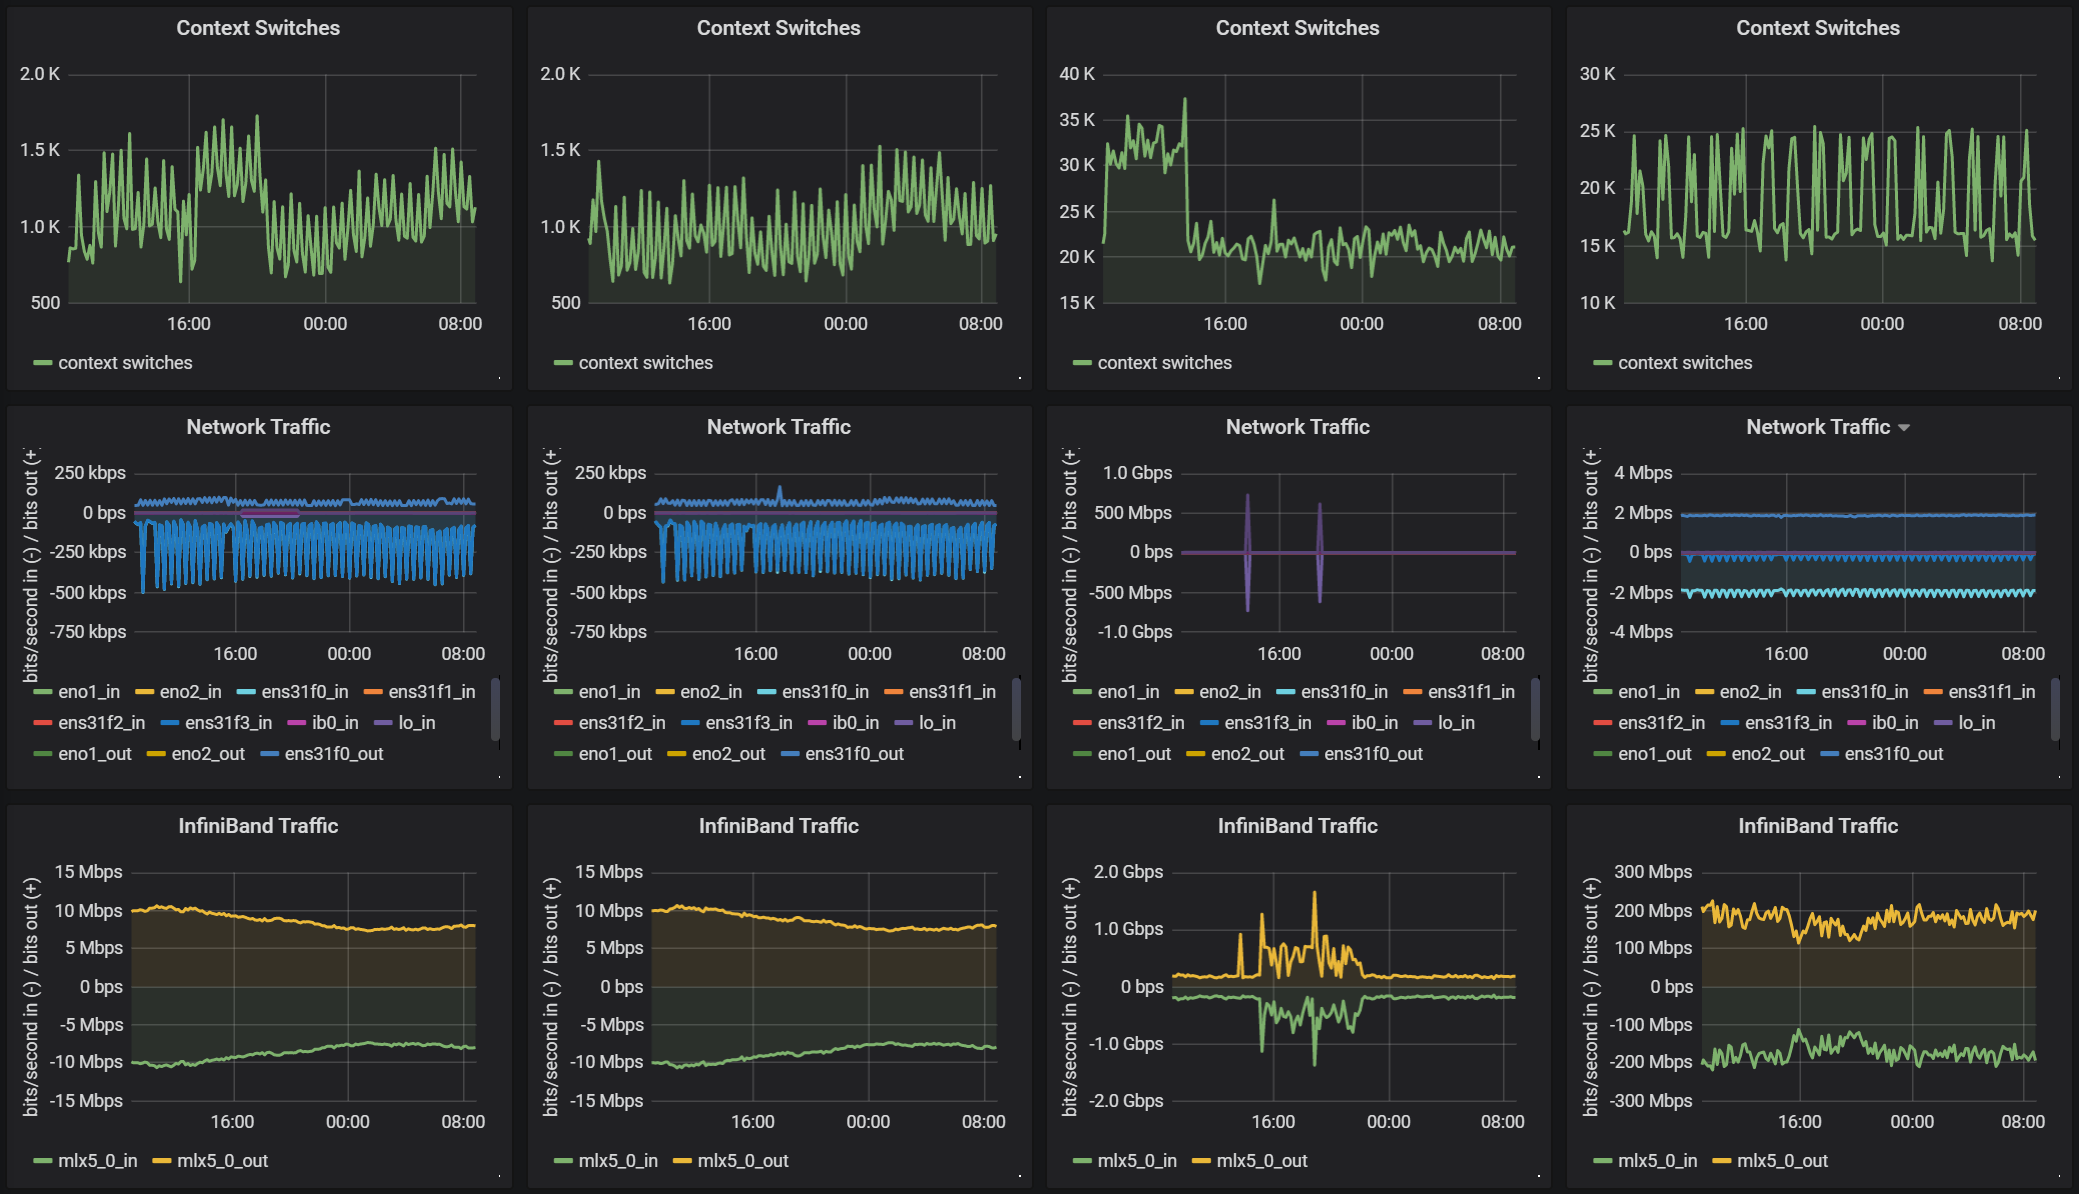Toggle mlx5_0_out label in the 300 Mbps InfiniBand legend
The height and width of the screenshot is (1194, 2079).
tap(1782, 1161)
